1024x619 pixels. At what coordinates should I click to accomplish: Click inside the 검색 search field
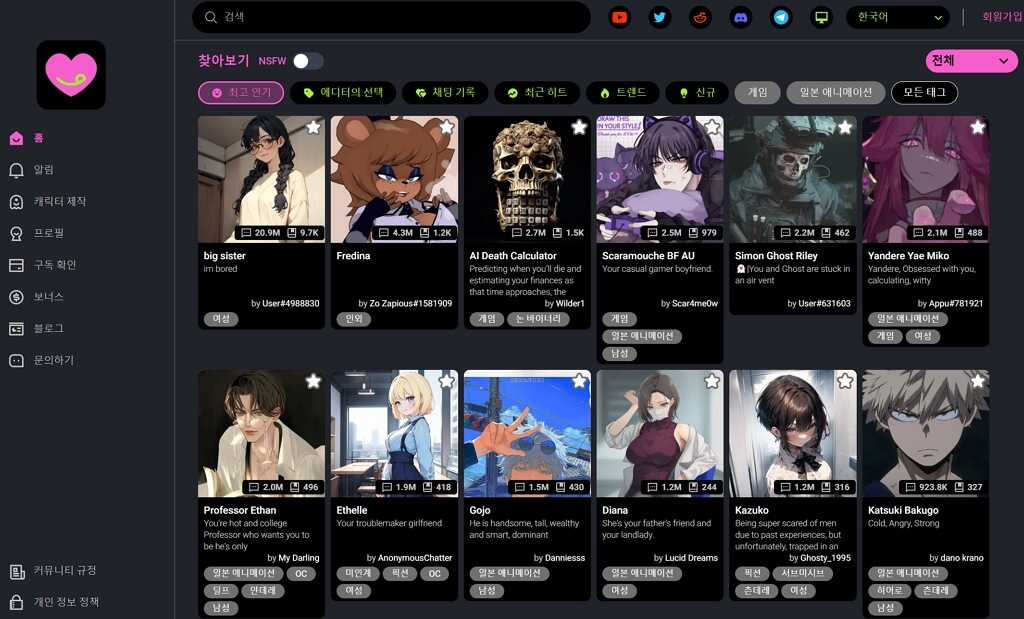click(x=390, y=17)
